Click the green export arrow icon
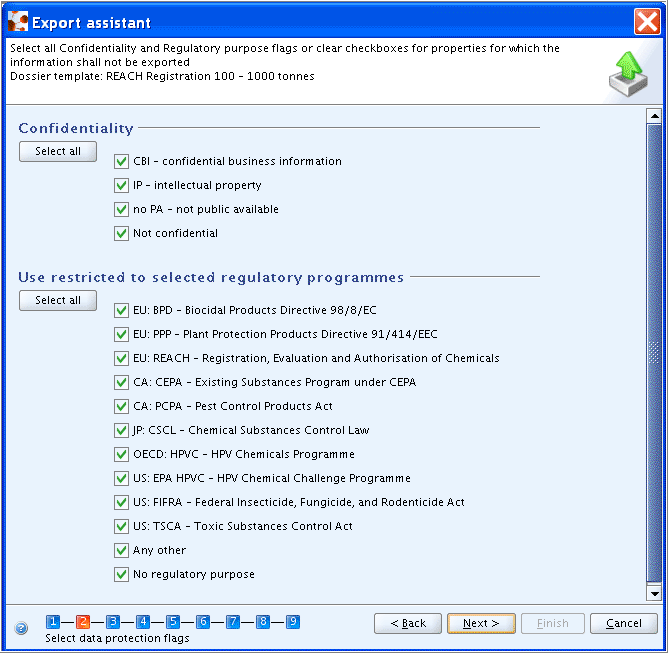This screenshot has height=653, width=668. click(x=628, y=74)
